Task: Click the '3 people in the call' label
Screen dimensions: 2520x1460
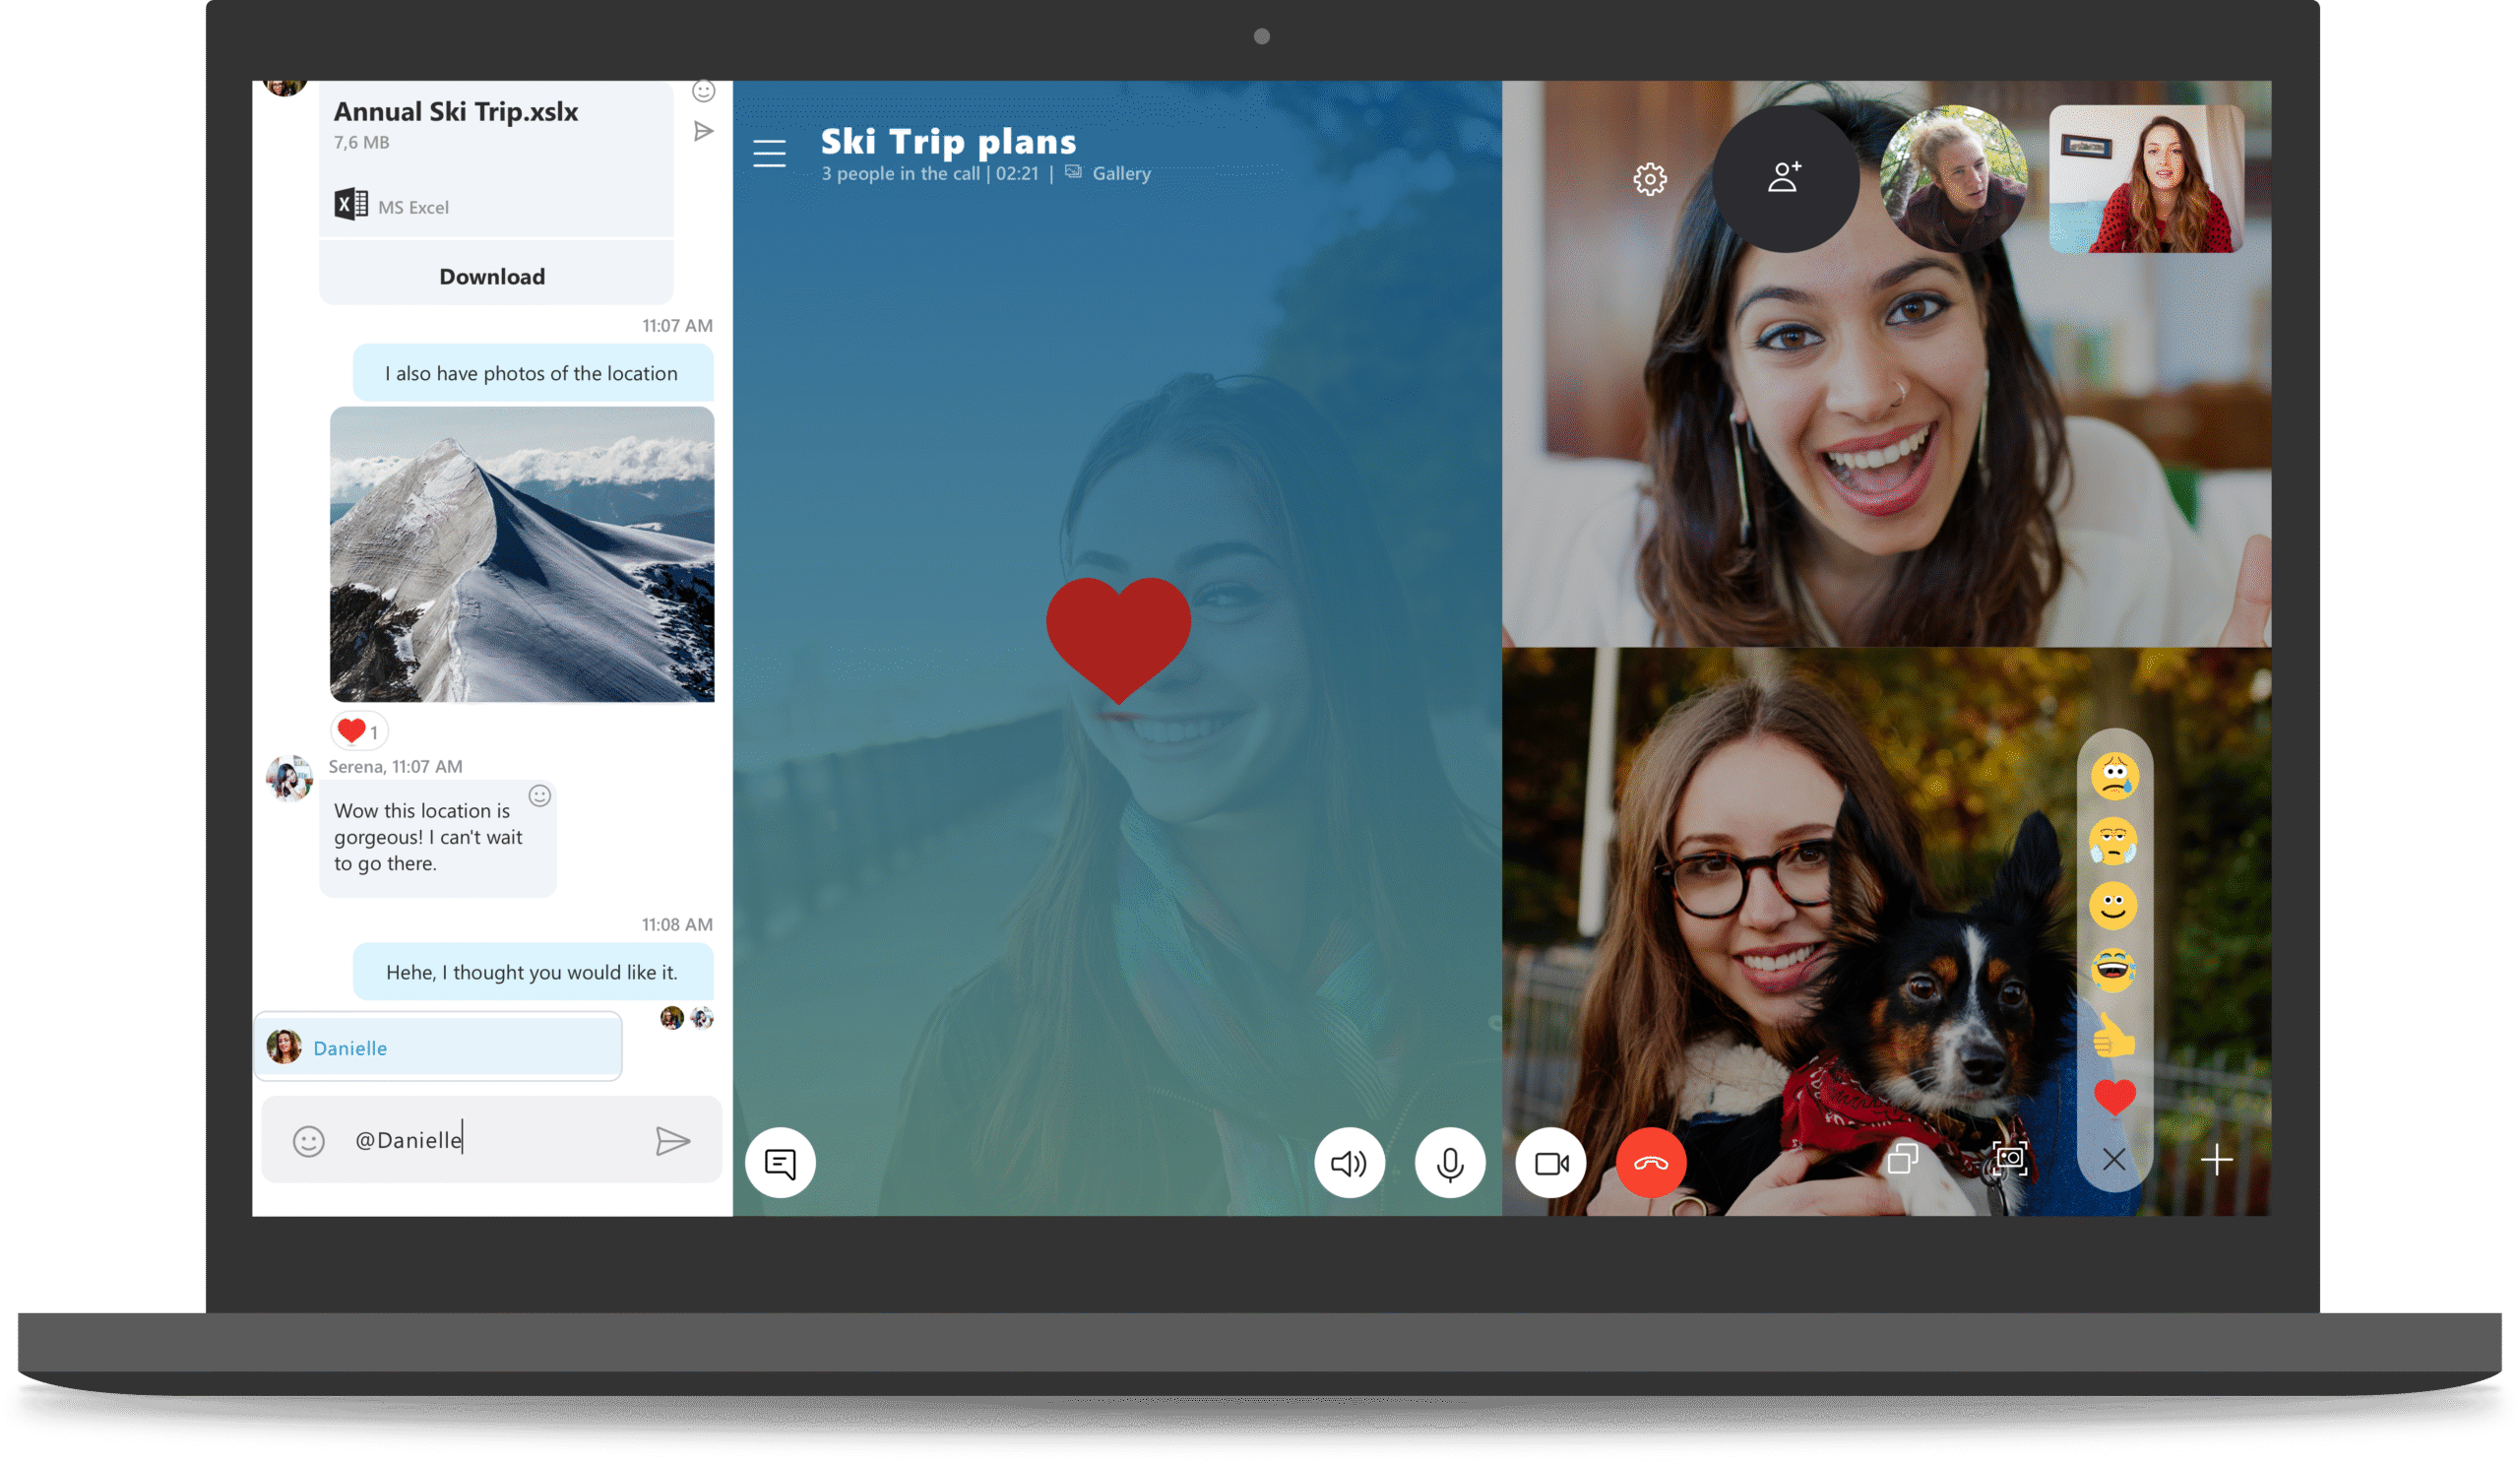Action: 900,173
